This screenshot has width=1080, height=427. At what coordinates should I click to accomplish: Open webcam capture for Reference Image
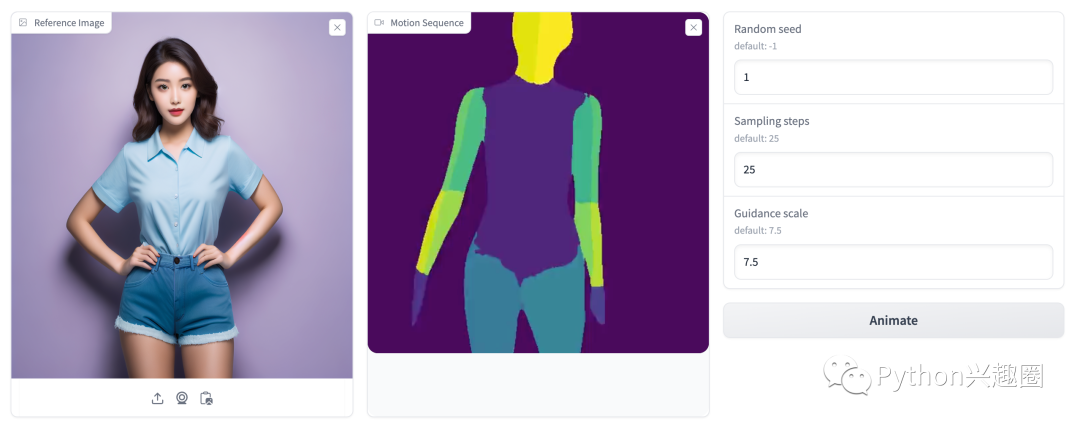[x=182, y=398]
